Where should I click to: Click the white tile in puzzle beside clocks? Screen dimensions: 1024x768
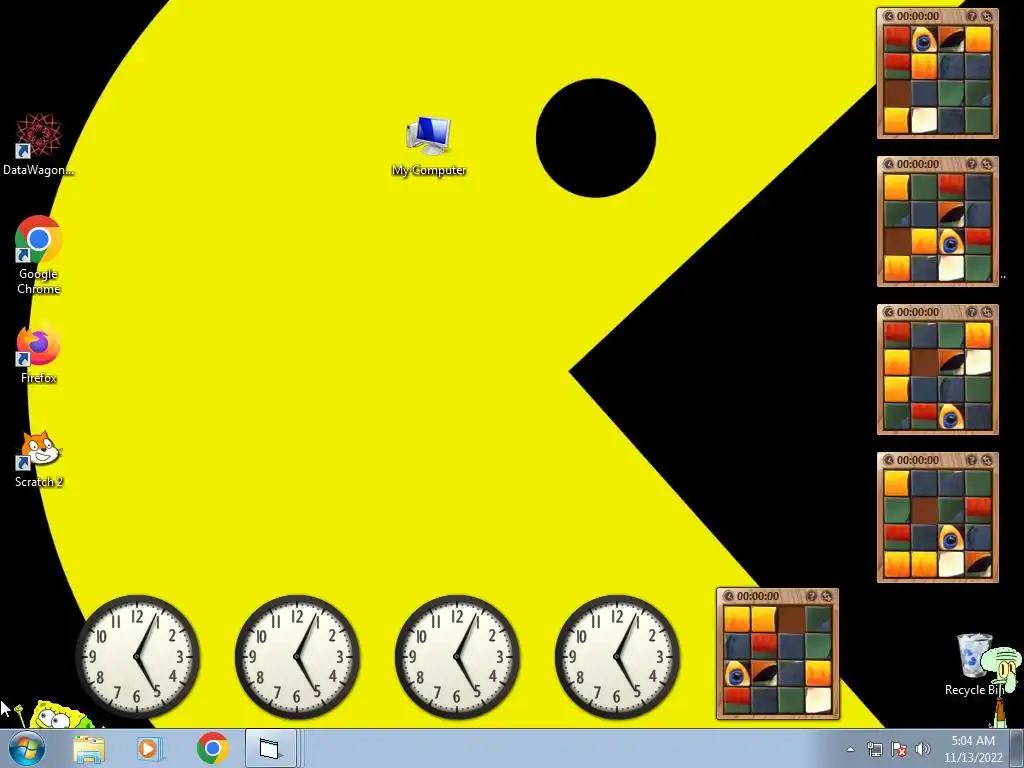coord(818,701)
